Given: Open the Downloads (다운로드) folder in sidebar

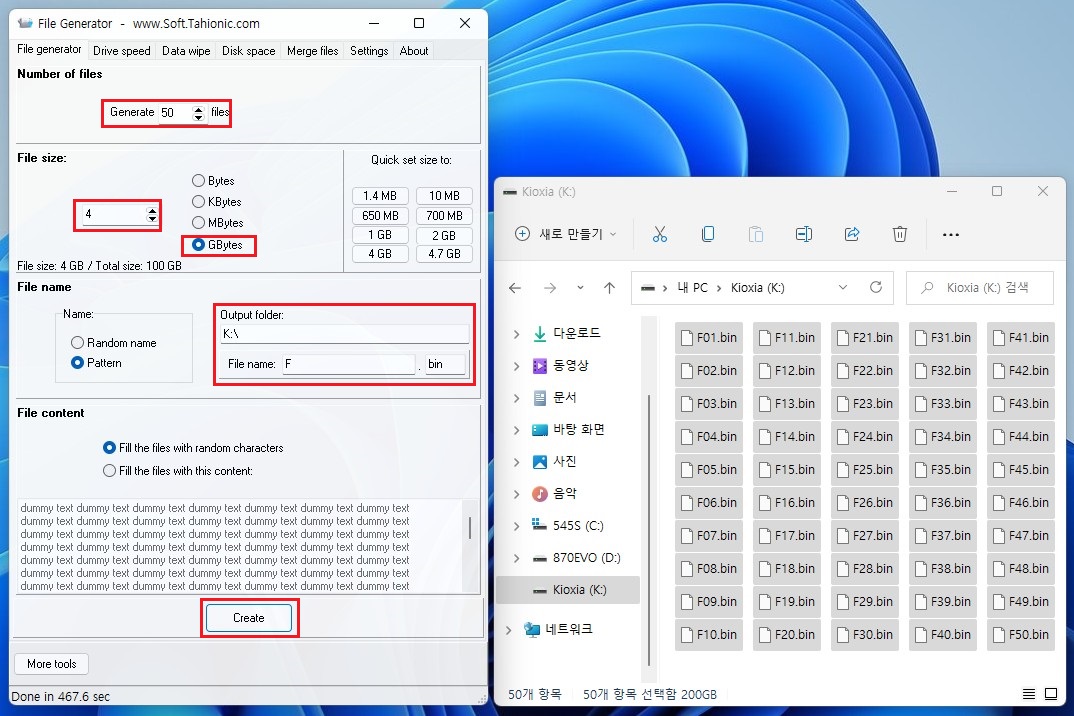Looking at the screenshot, I should click(576, 333).
